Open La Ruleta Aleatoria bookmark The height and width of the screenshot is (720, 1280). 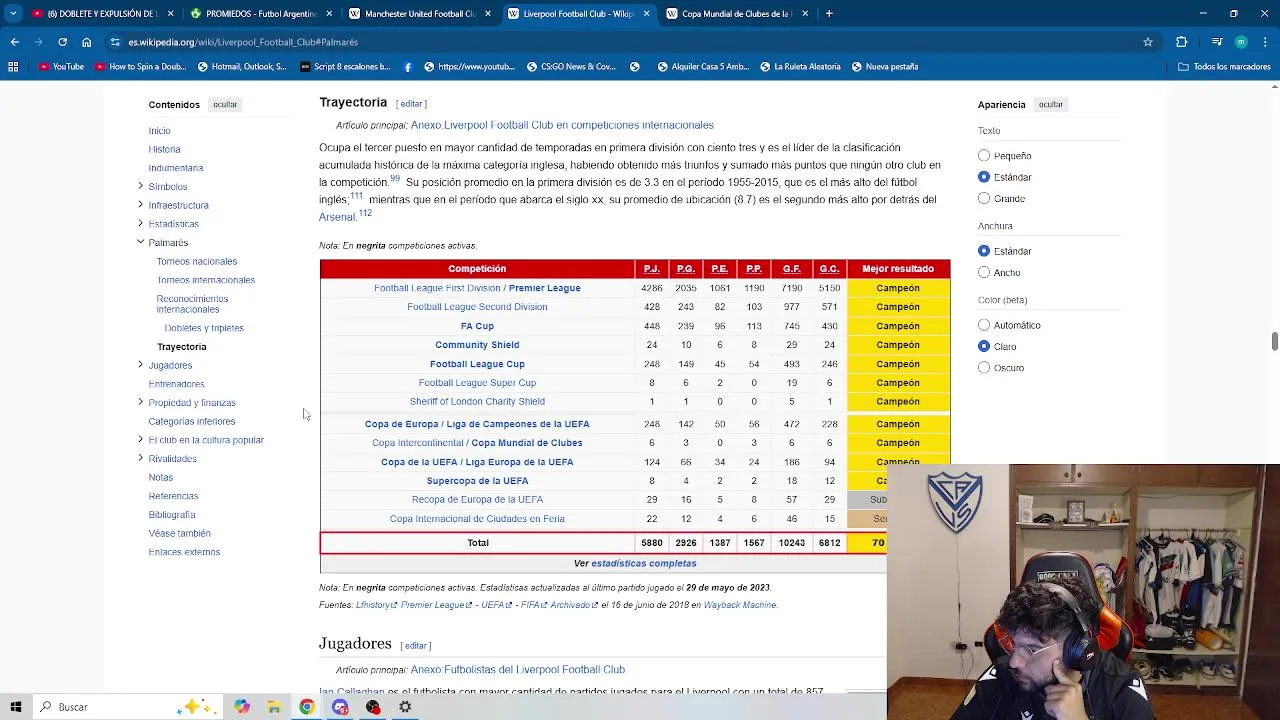[801, 67]
